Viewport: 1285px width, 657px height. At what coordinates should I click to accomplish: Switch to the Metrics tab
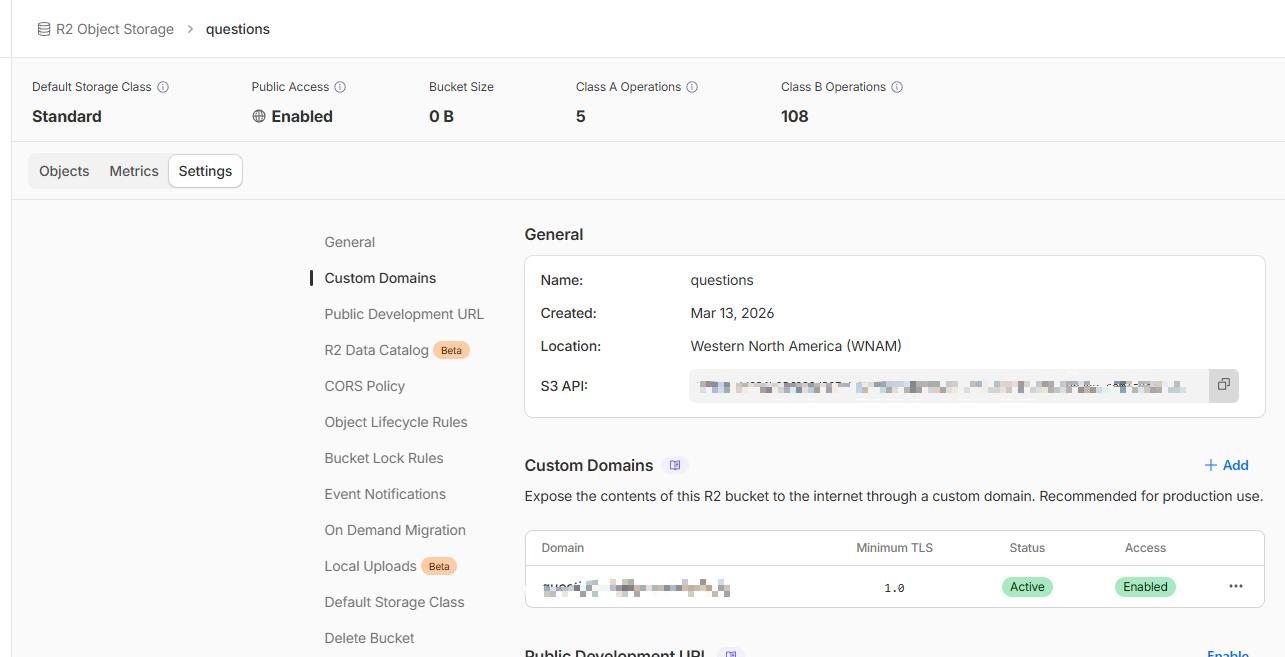133,170
